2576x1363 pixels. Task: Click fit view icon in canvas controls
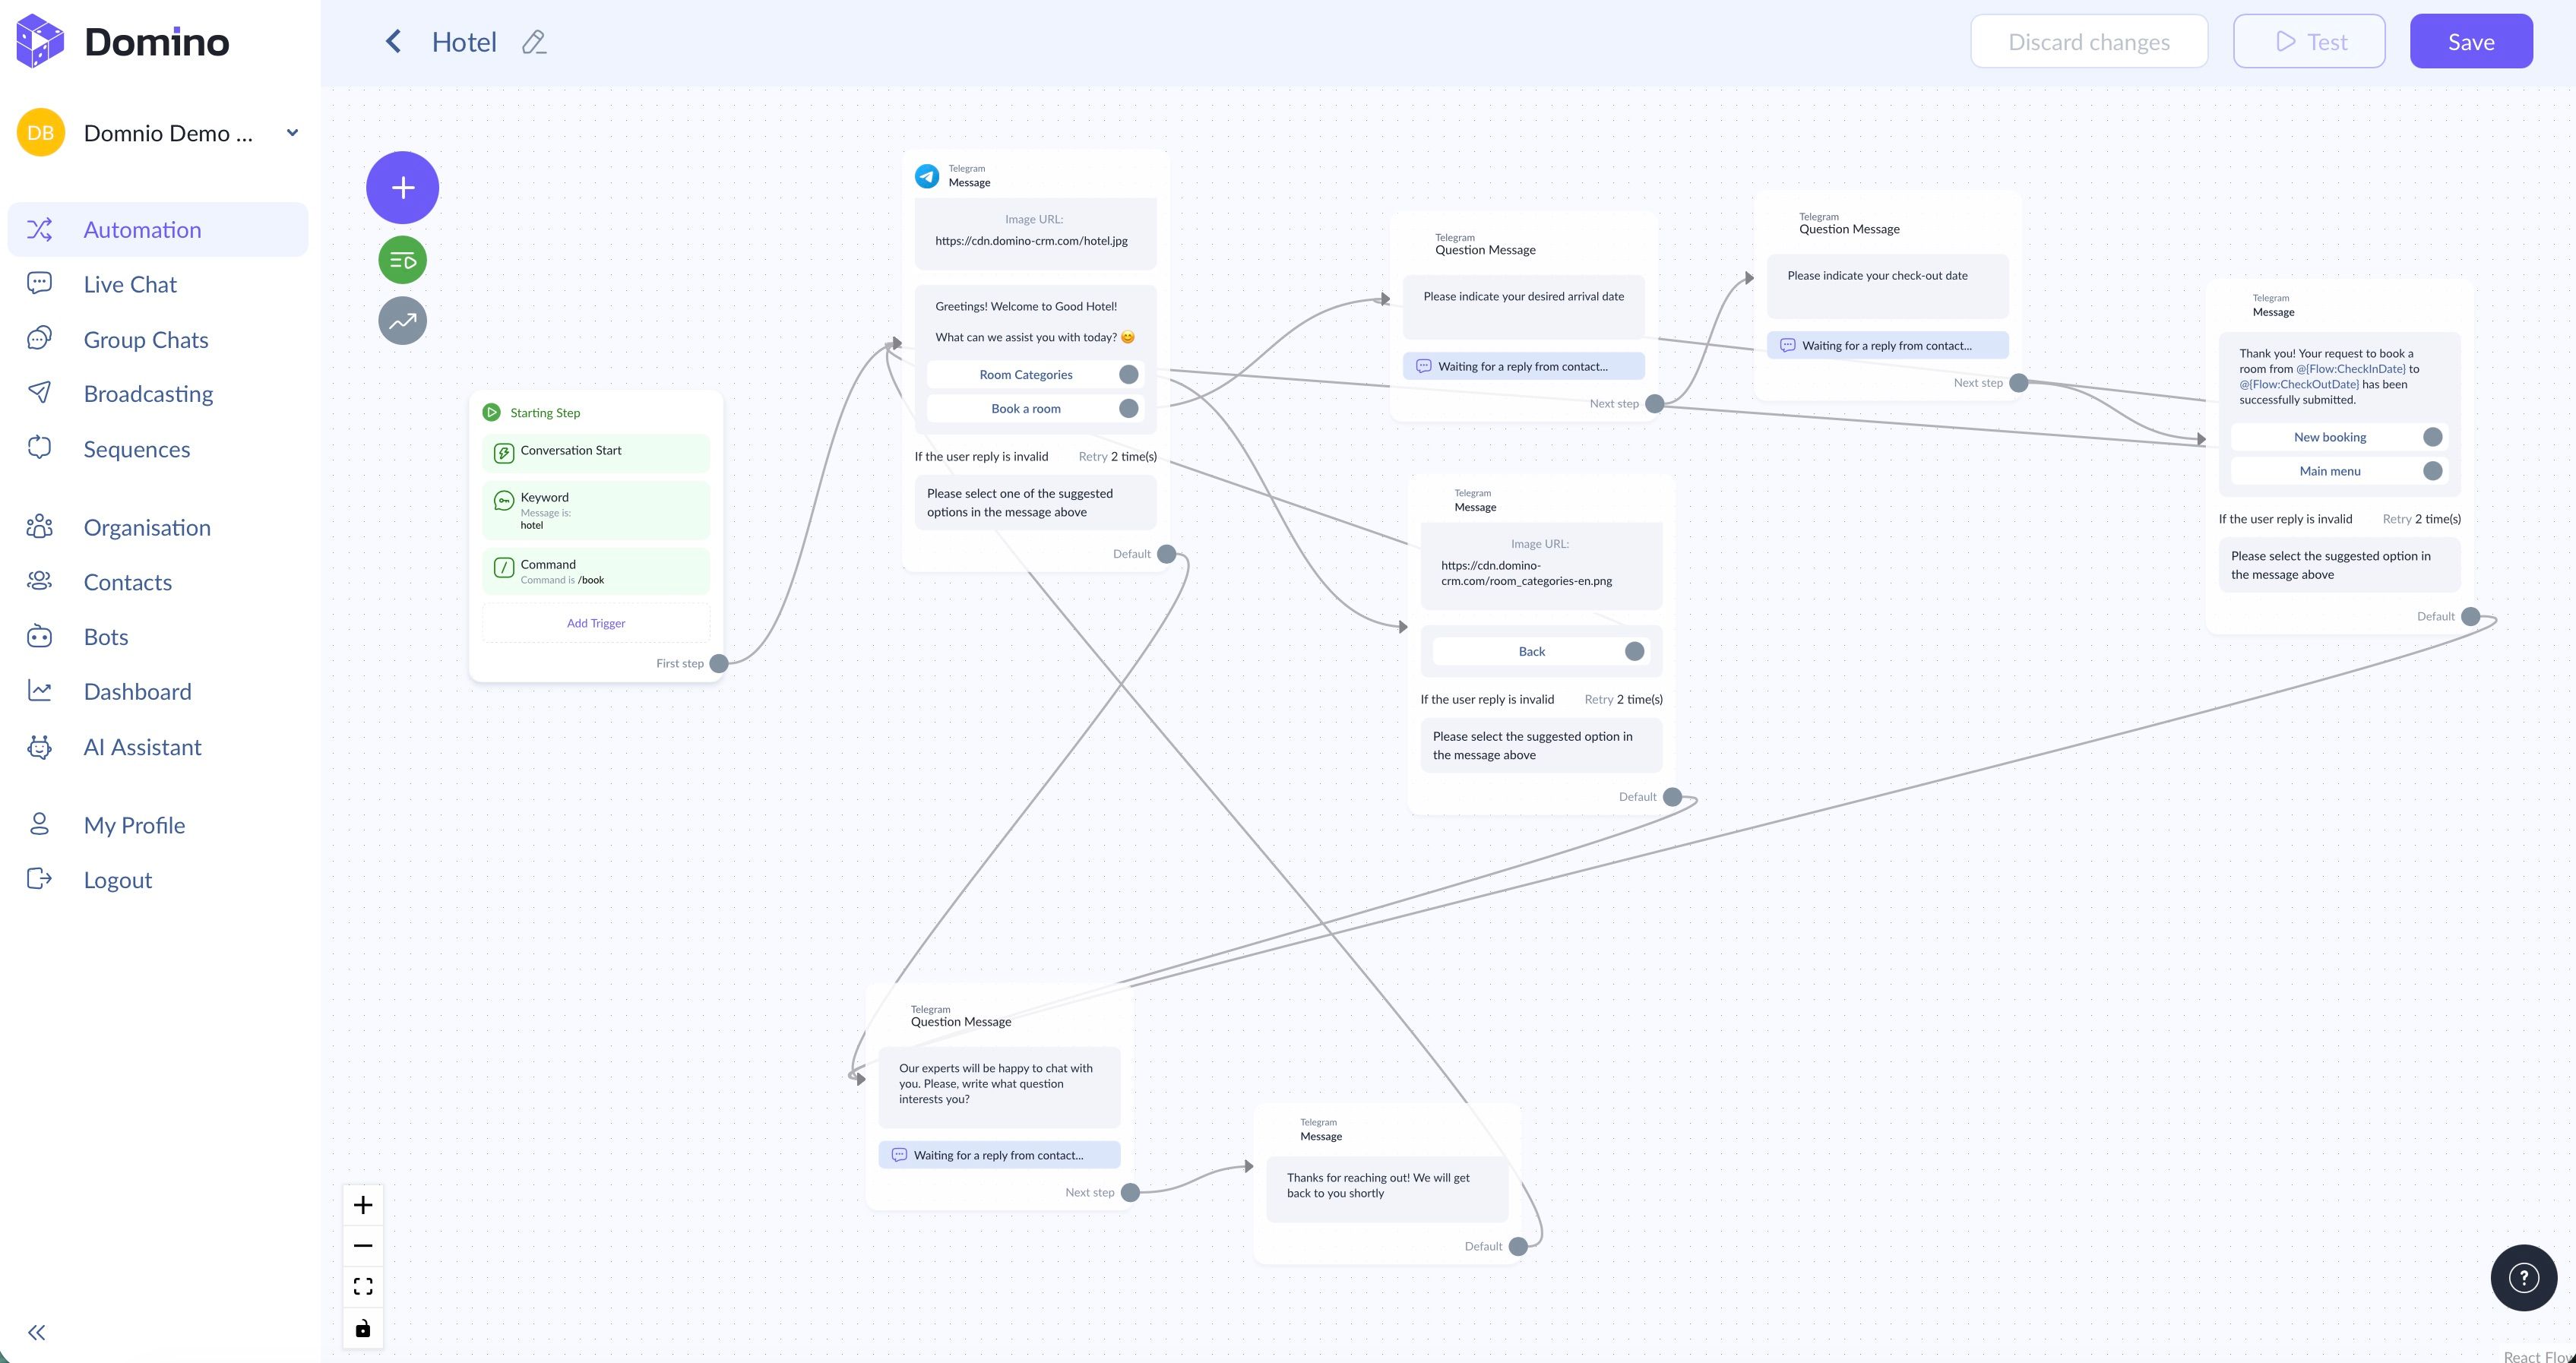point(363,1286)
